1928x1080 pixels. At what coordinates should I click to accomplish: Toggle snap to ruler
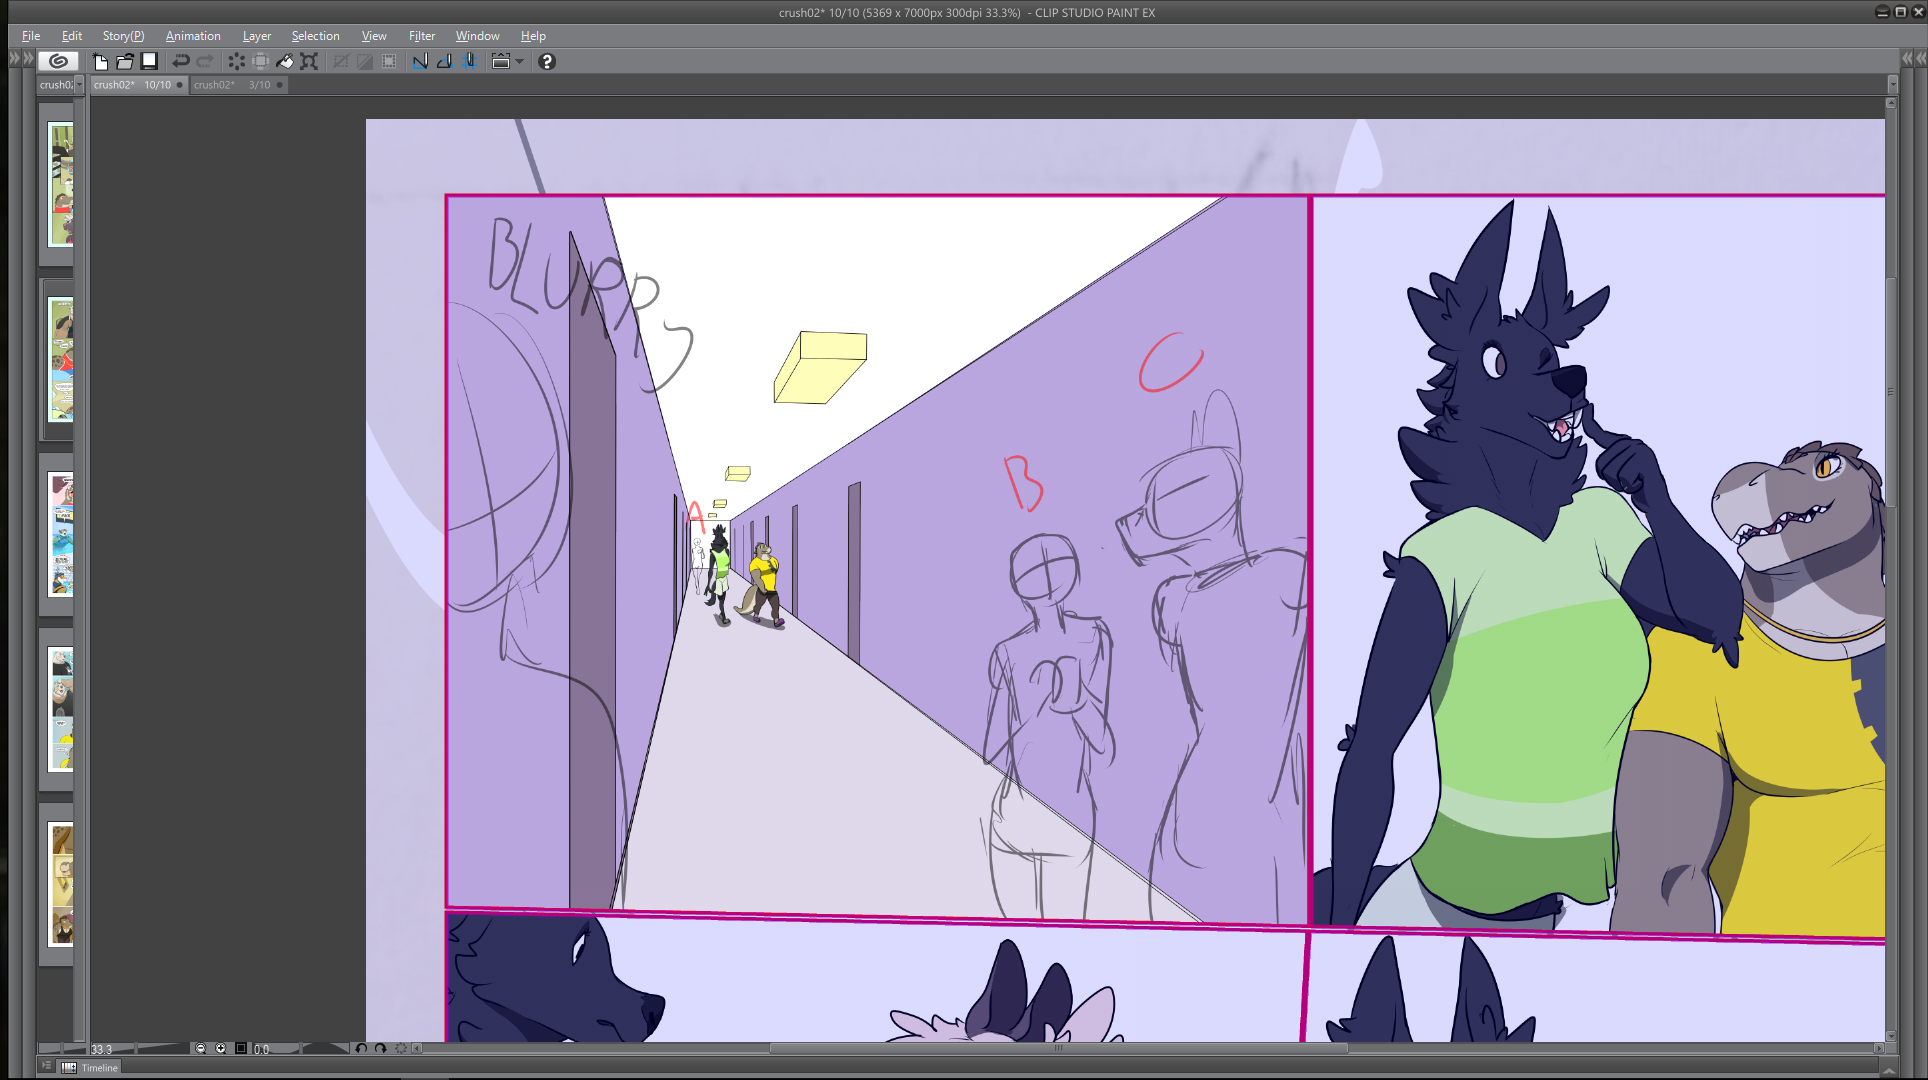[420, 61]
